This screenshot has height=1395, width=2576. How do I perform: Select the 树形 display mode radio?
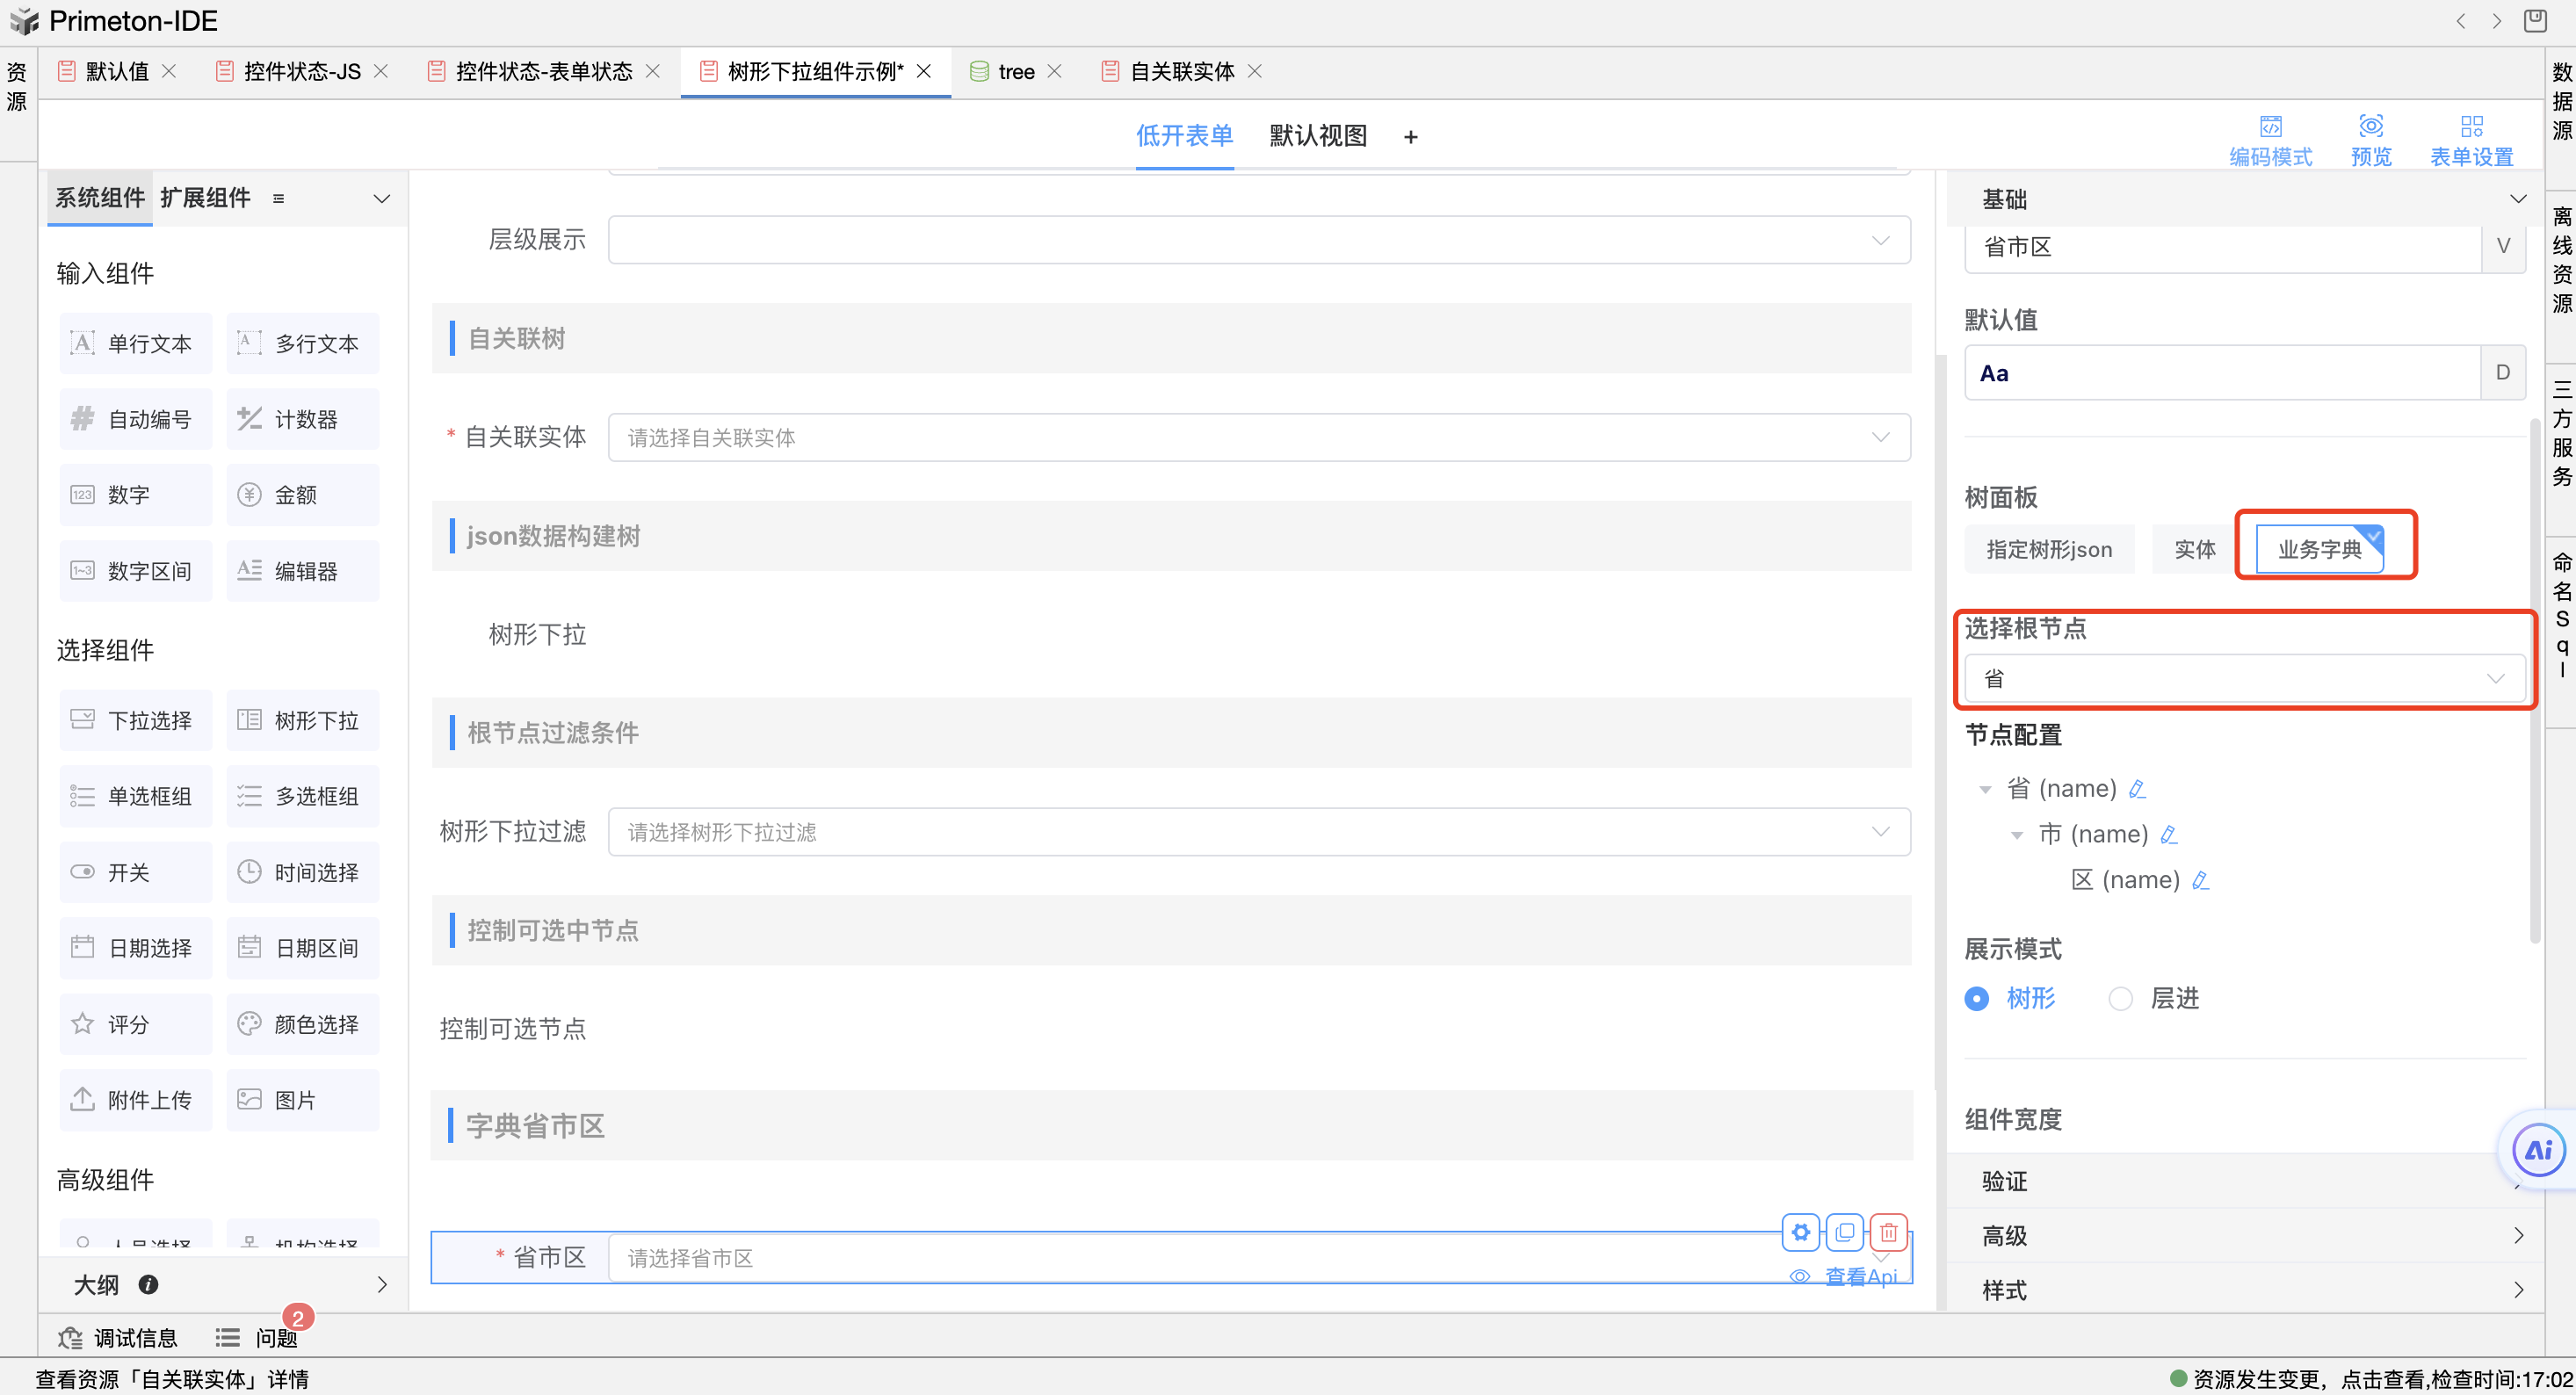click(x=1976, y=998)
